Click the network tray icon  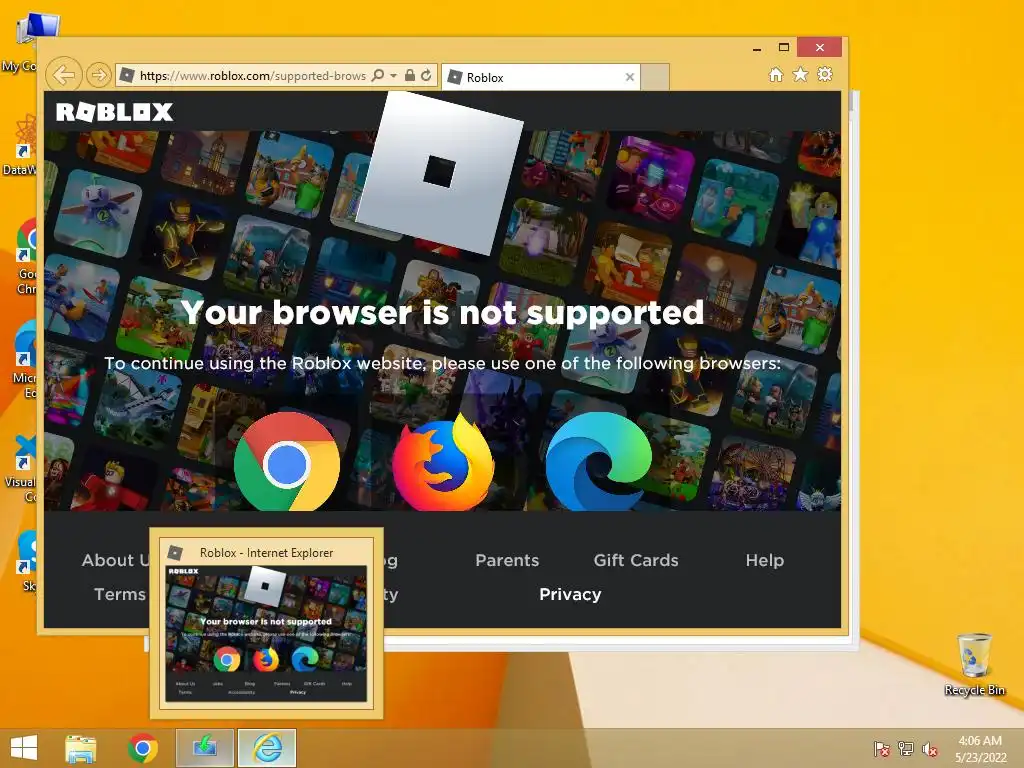(906, 749)
